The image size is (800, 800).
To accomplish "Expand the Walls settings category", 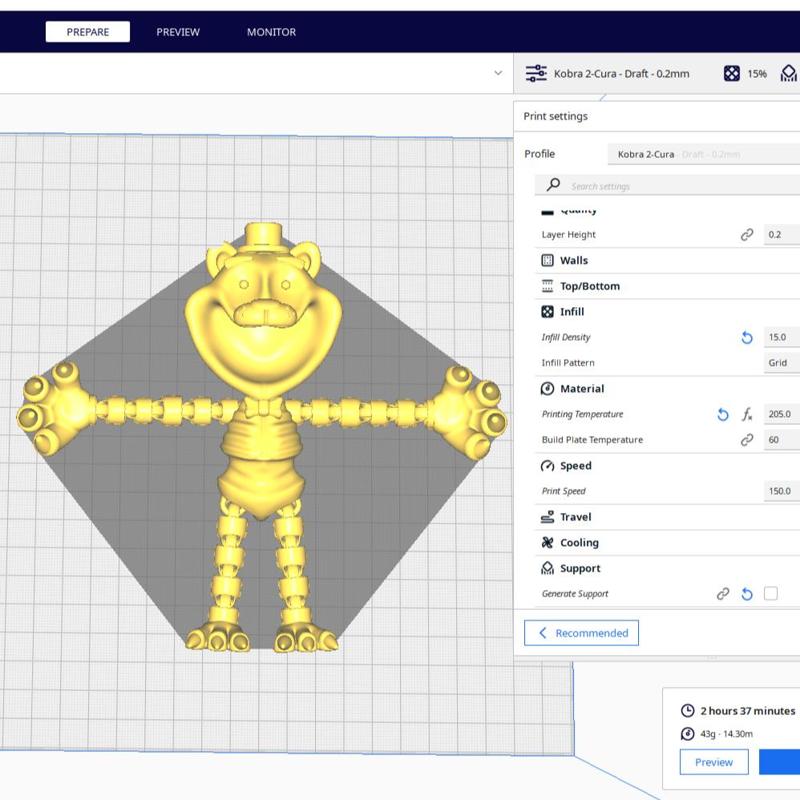I will coord(573,260).
